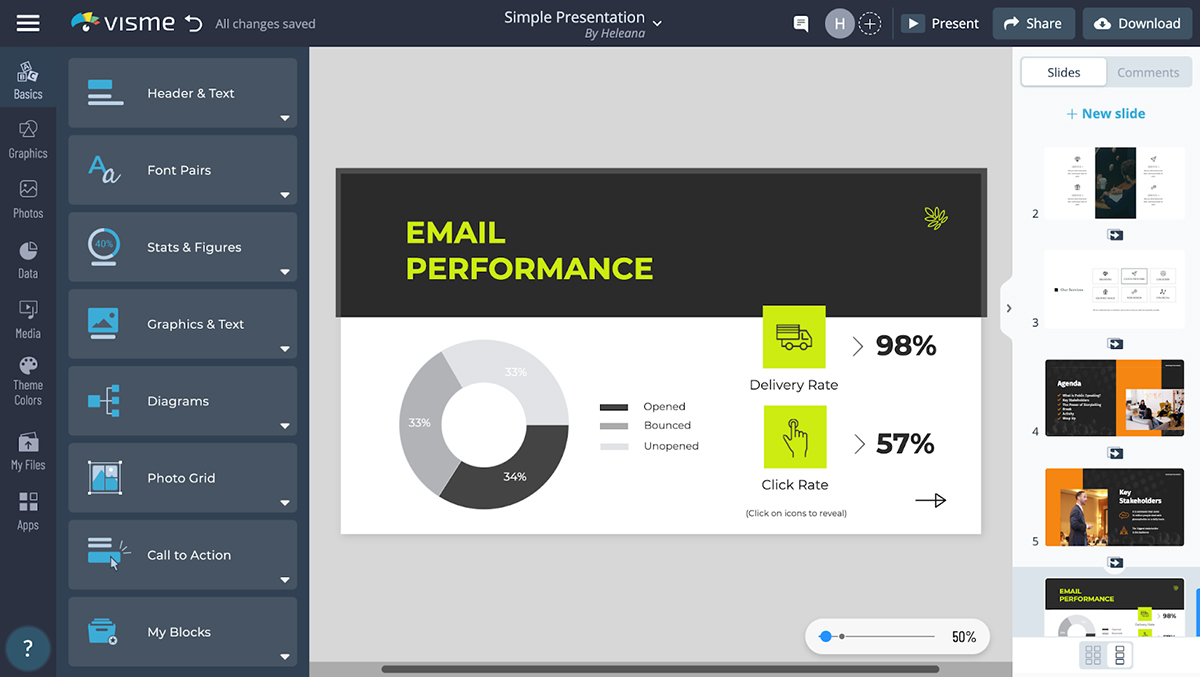
Task: Collapse the slides panel with chevron
Action: pos(1008,308)
